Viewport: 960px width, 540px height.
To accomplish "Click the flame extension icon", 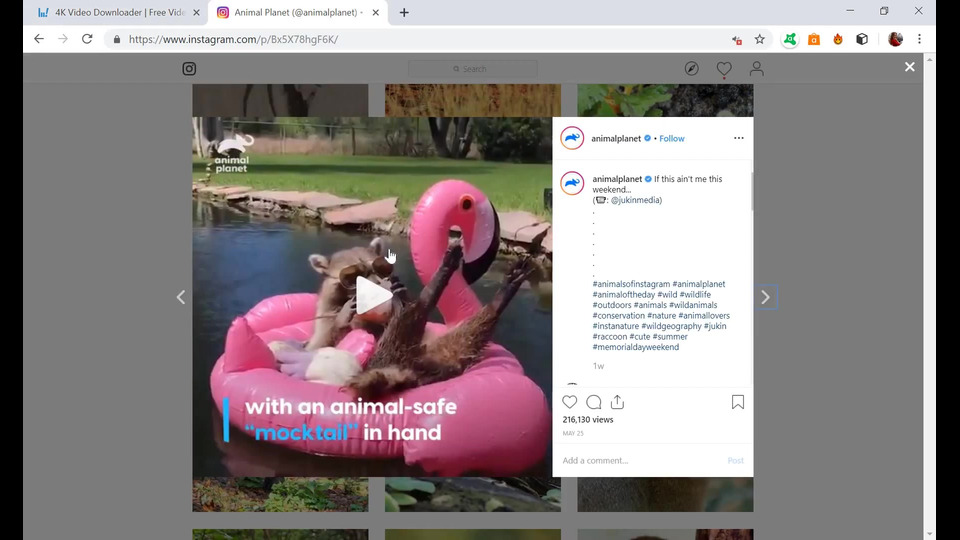I will coord(838,39).
